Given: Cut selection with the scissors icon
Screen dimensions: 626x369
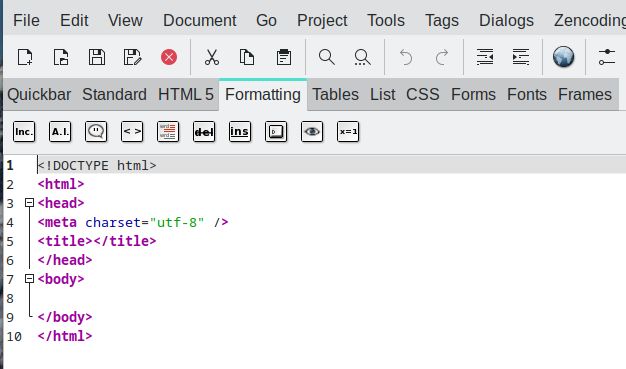Looking at the screenshot, I should coord(212,57).
